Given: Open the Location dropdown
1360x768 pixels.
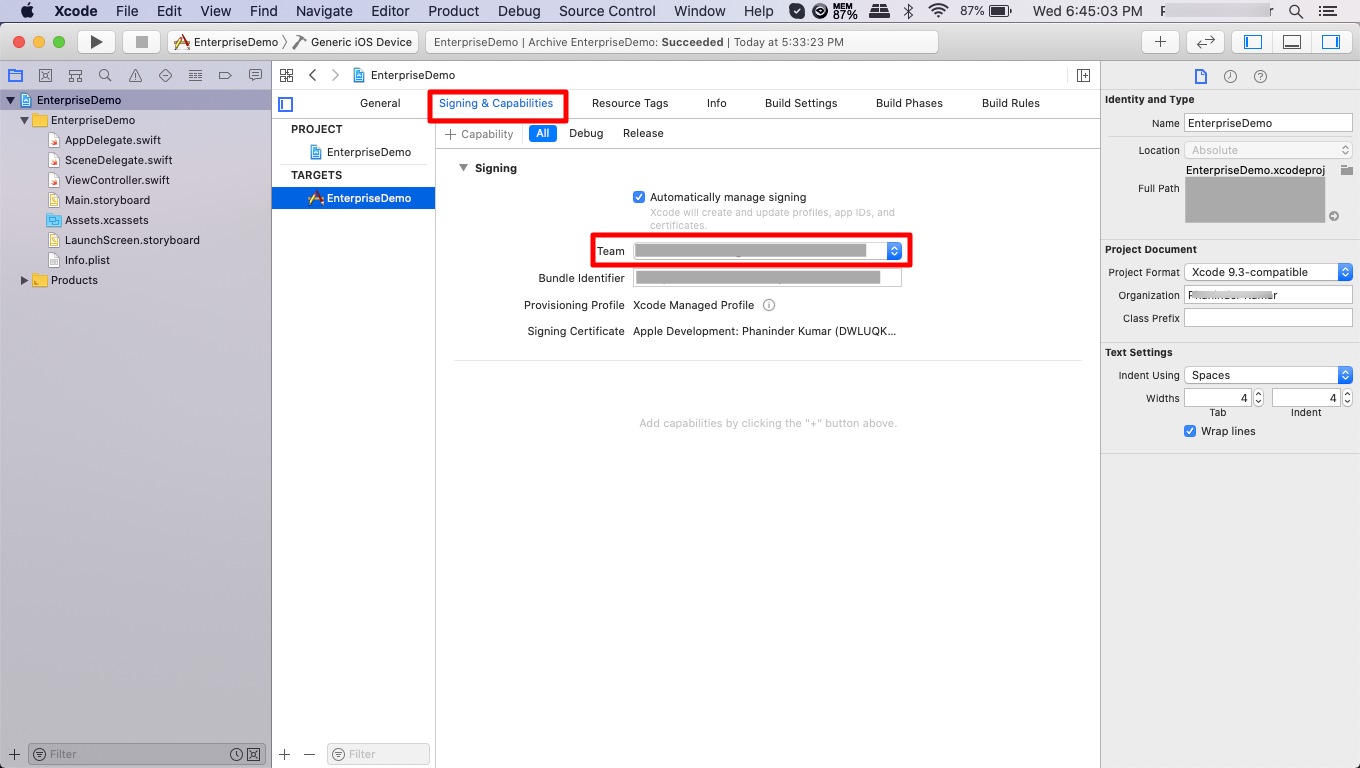Looking at the screenshot, I should click(x=1268, y=150).
